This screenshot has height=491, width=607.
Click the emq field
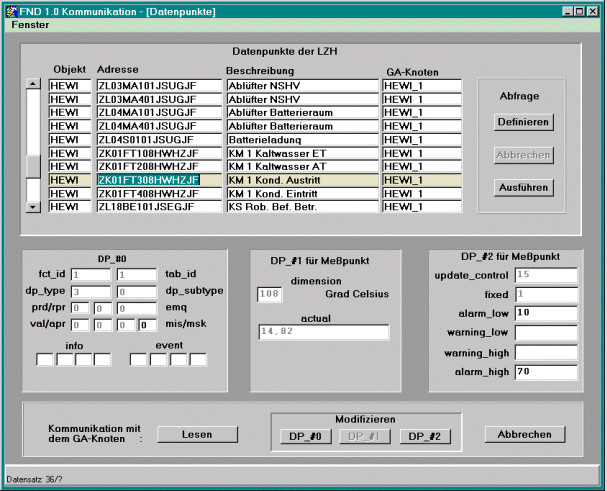point(137,309)
